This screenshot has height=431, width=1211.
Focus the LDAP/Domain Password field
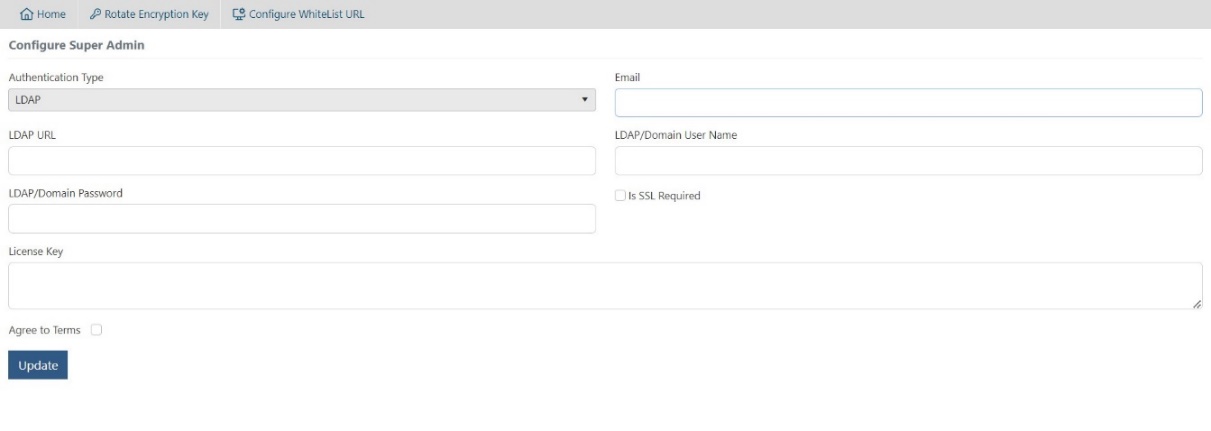click(x=302, y=219)
